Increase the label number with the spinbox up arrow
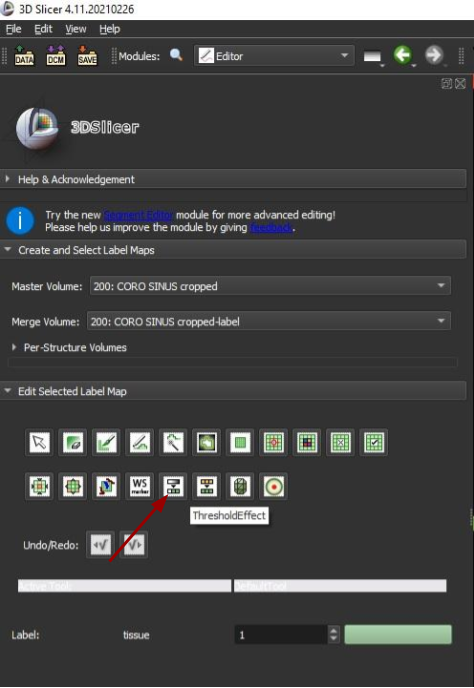Viewport: 474px width, 688px height. [334, 630]
